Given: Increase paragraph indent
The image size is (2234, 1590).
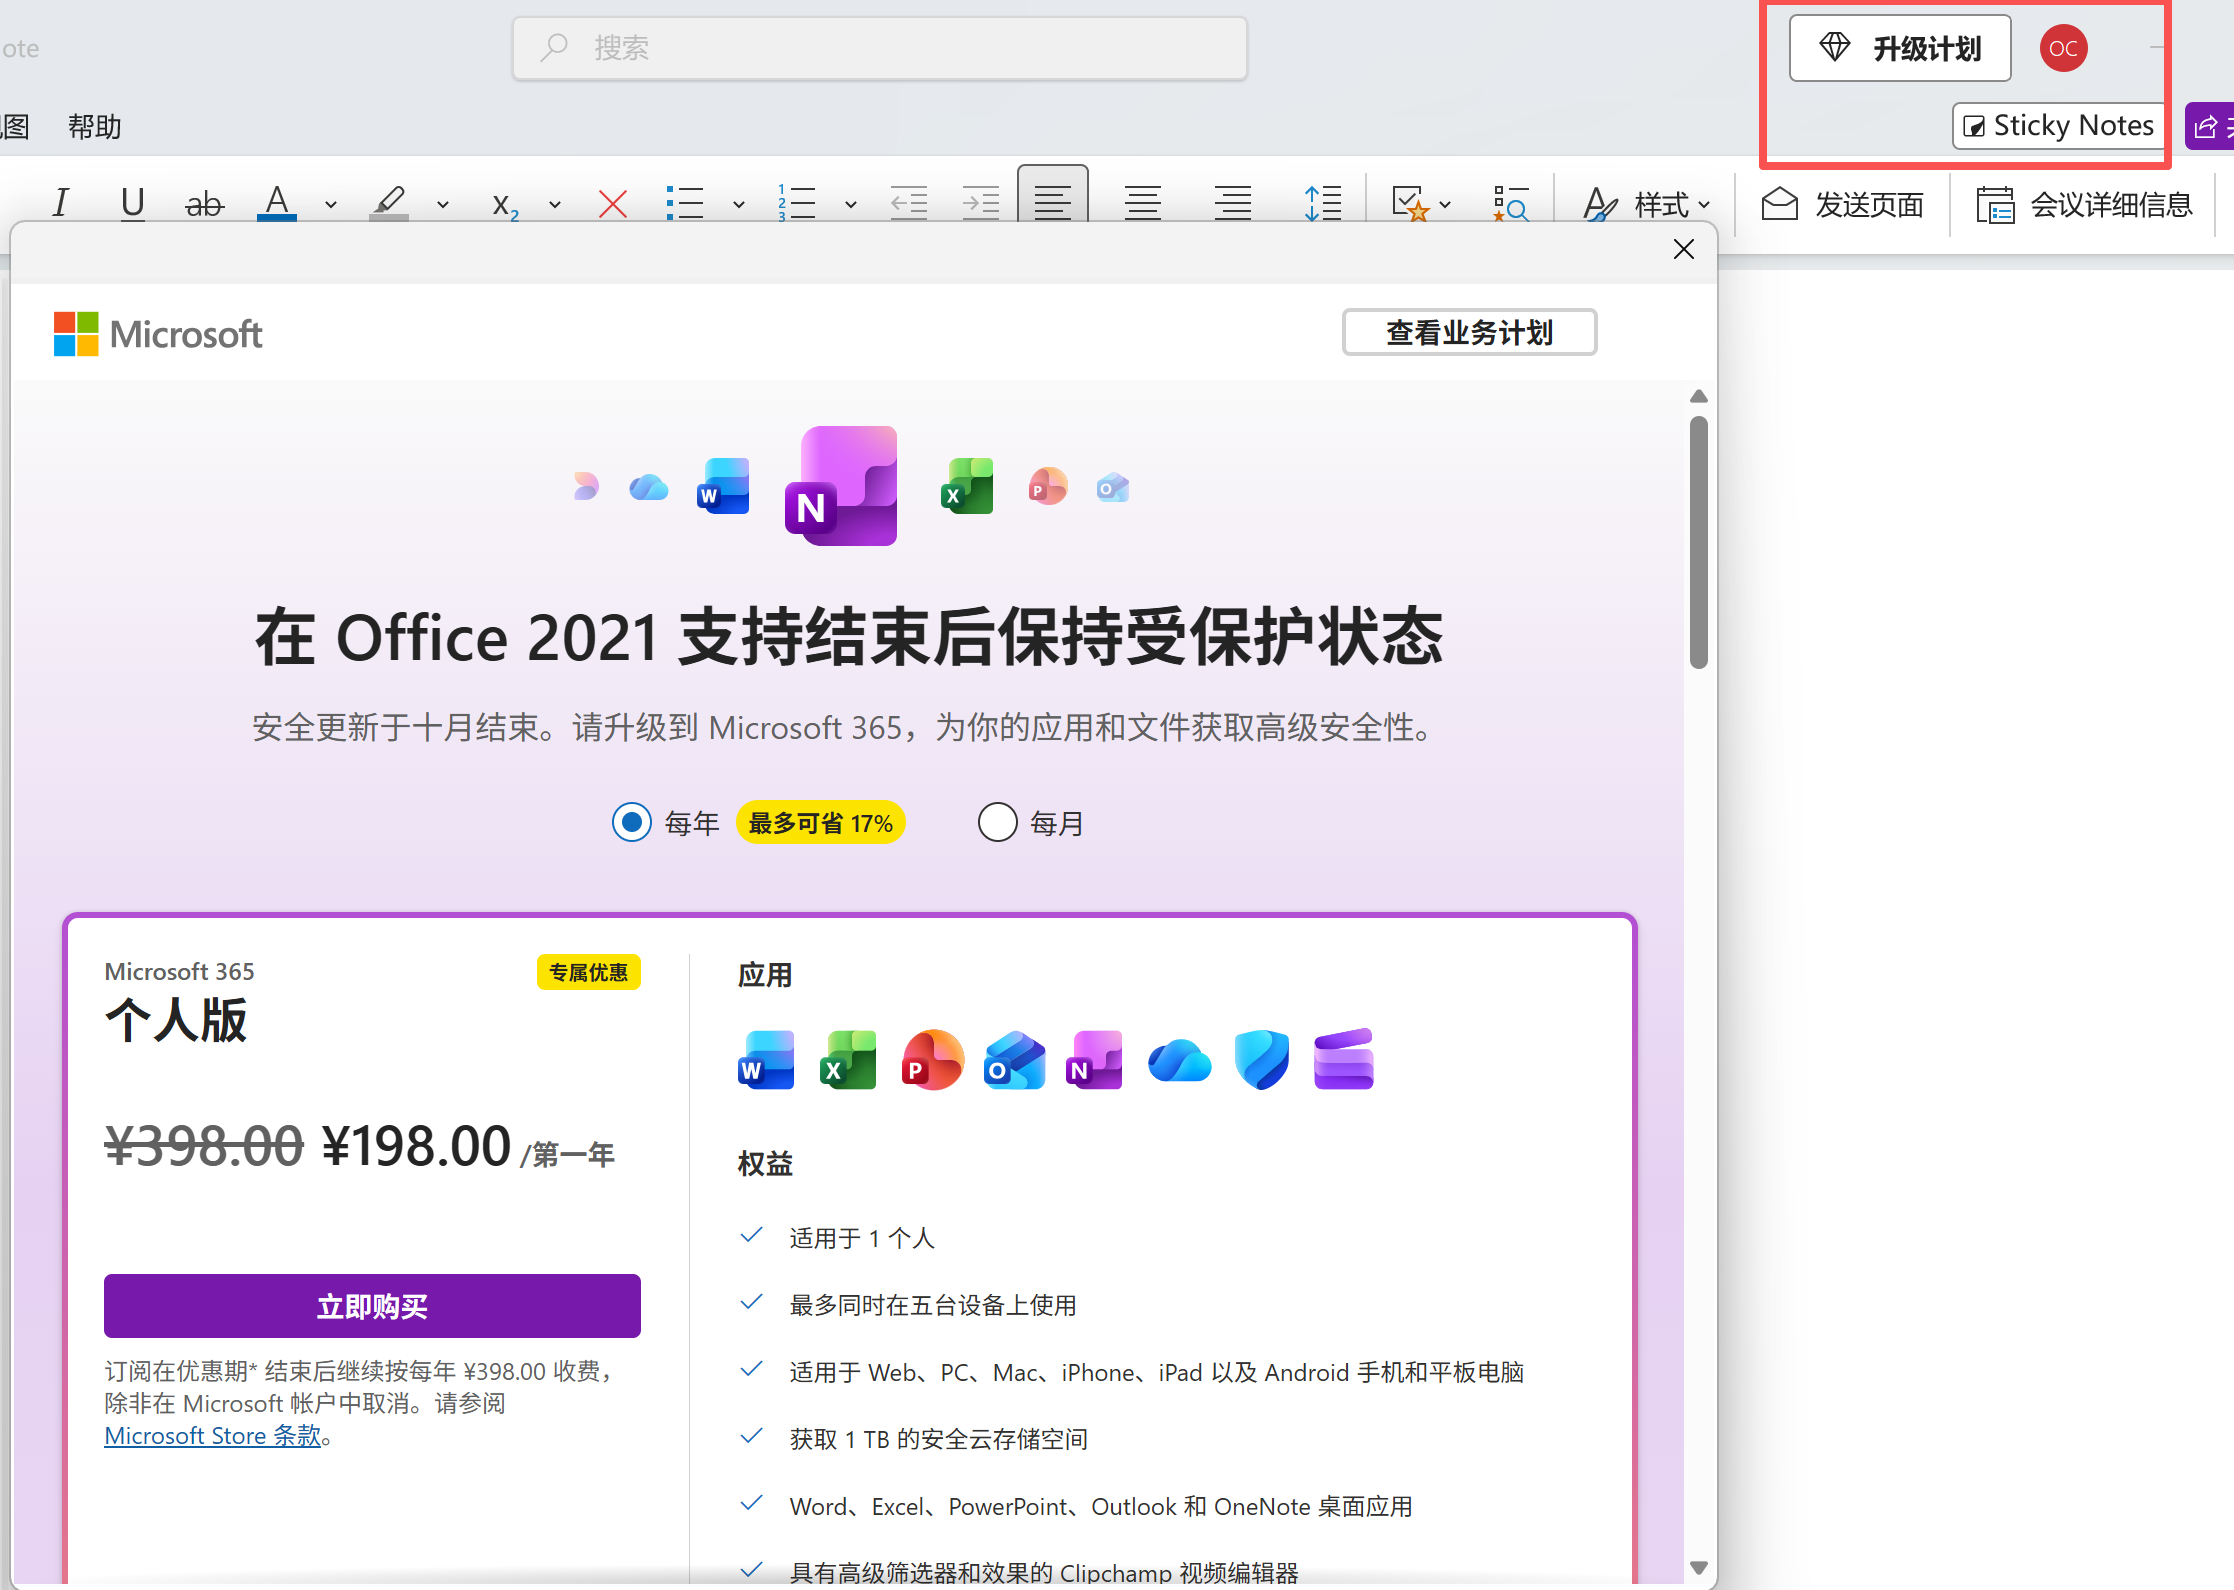Looking at the screenshot, I should 981,203.
